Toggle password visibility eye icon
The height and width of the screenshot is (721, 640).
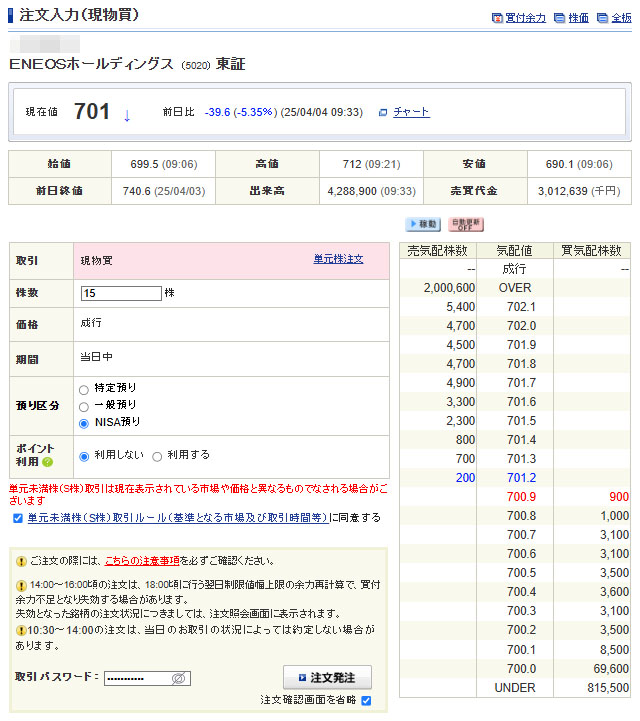tap(179, 678)
